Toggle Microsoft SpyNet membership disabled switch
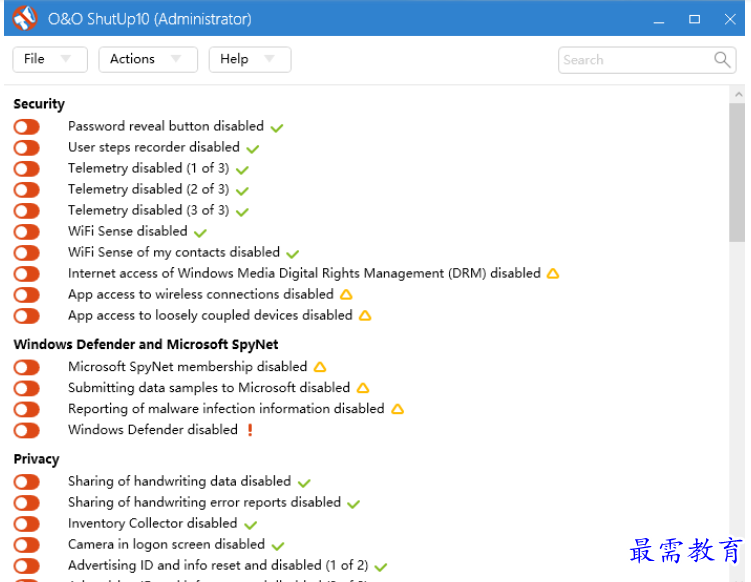 pyautogui.click(x=26, y=367)
